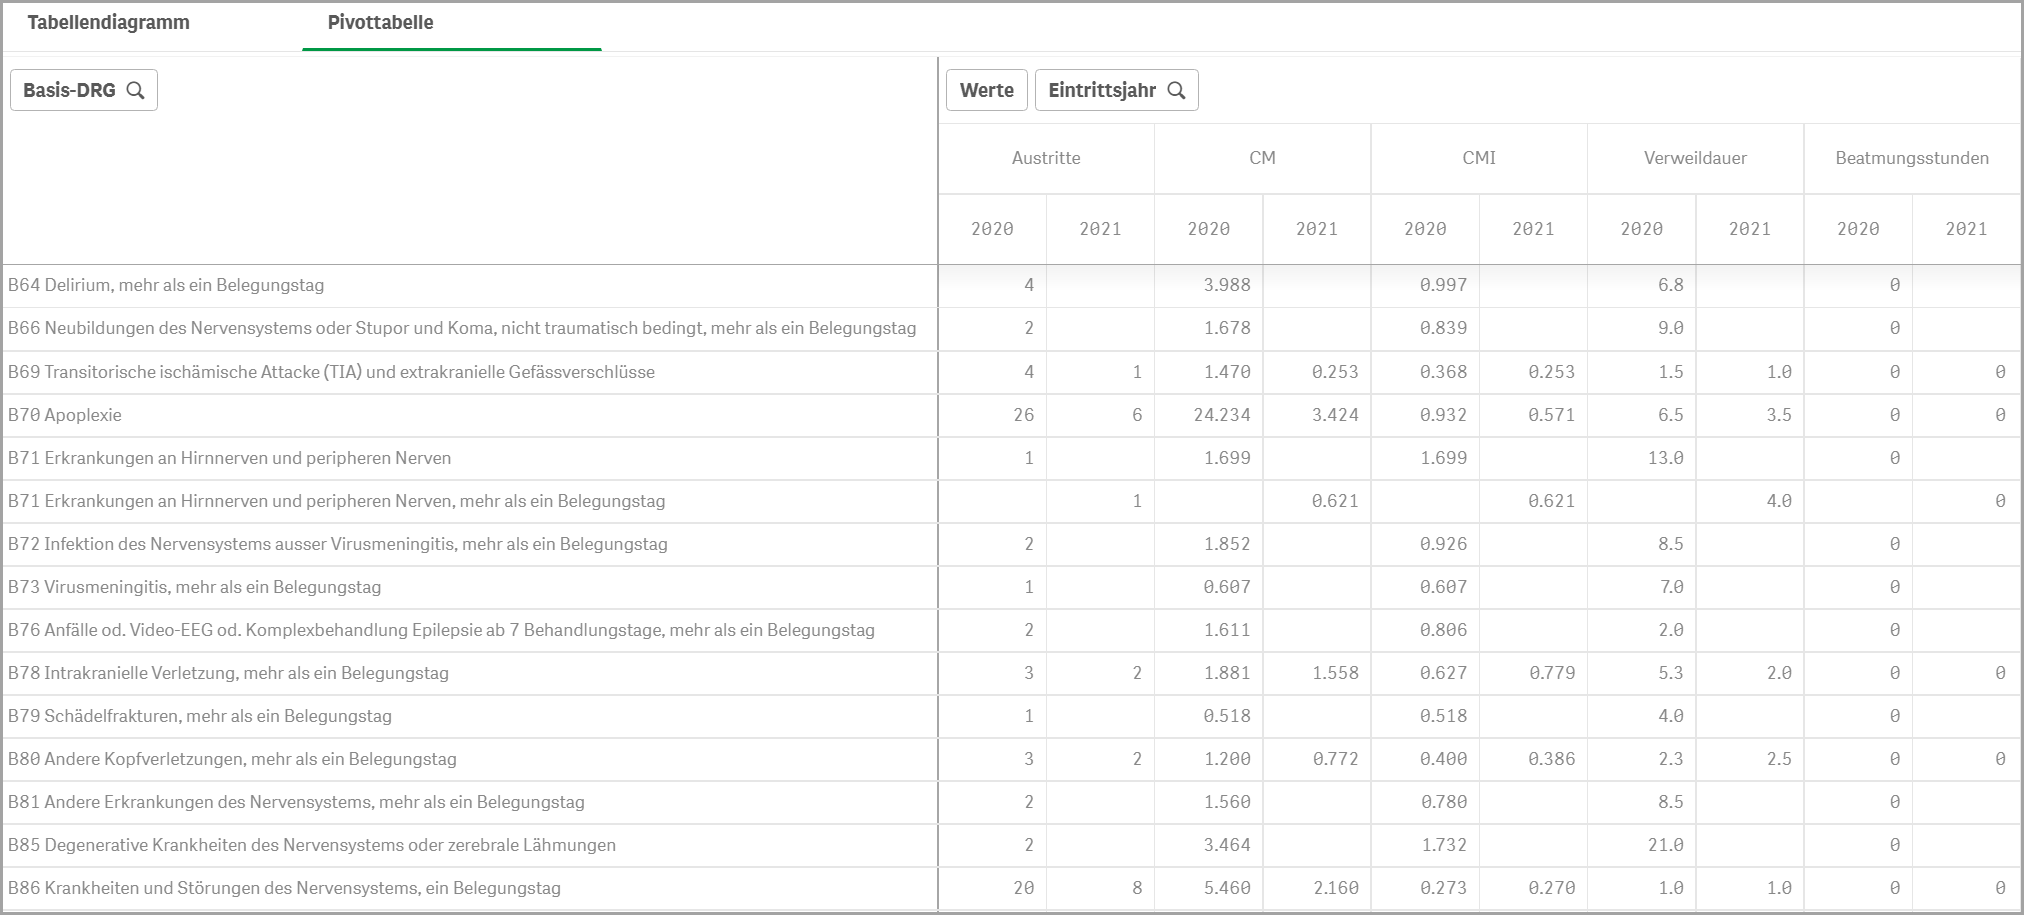The width and height of the screenshot is (2024, 915).
Task: Click the CM column header
Action: [1262, 158]
